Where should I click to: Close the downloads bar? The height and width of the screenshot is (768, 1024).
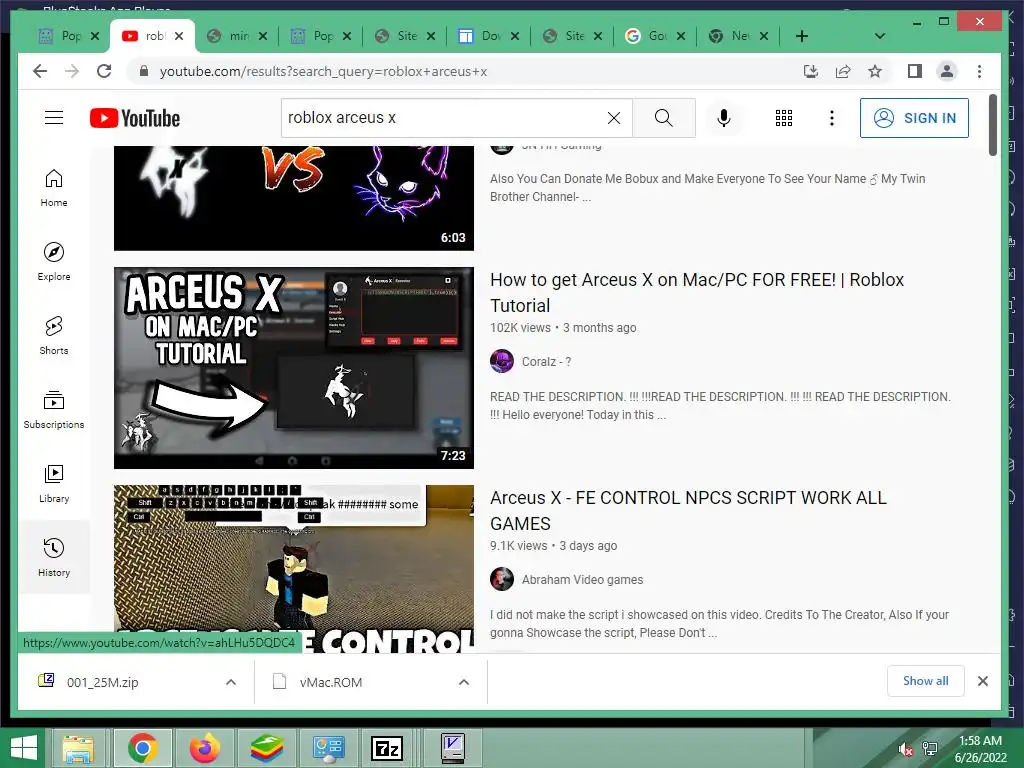coord(982,680)
